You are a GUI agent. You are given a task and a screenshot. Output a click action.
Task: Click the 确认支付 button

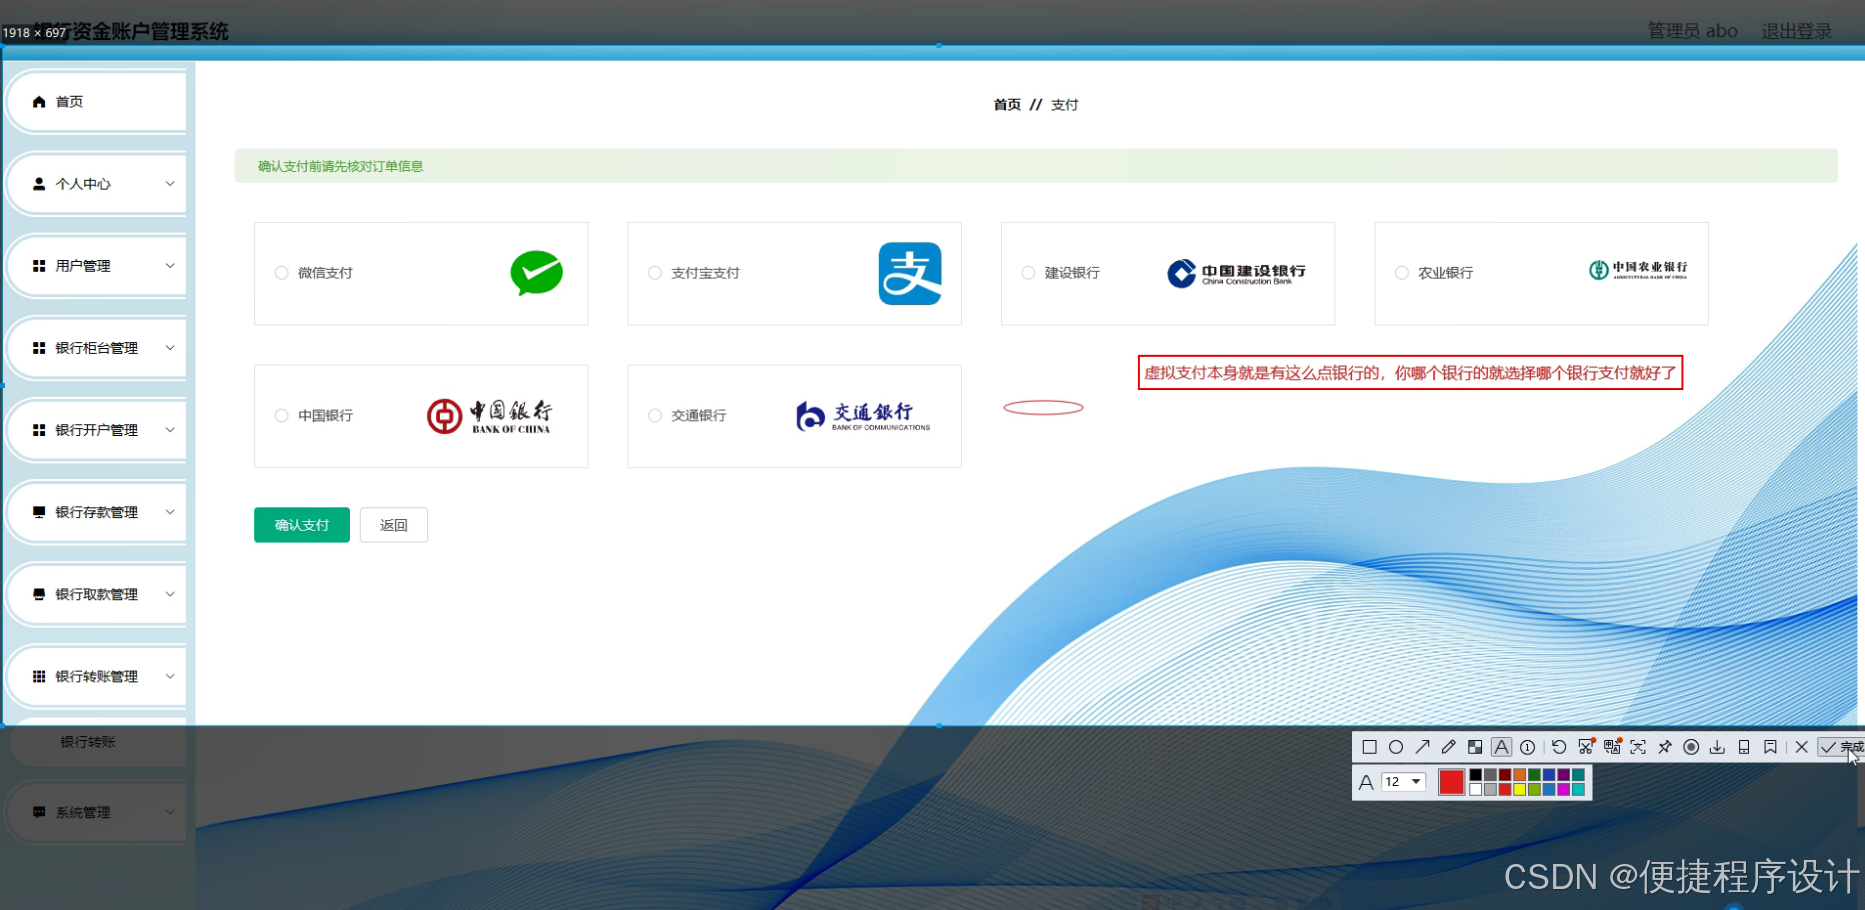(302, 525)
